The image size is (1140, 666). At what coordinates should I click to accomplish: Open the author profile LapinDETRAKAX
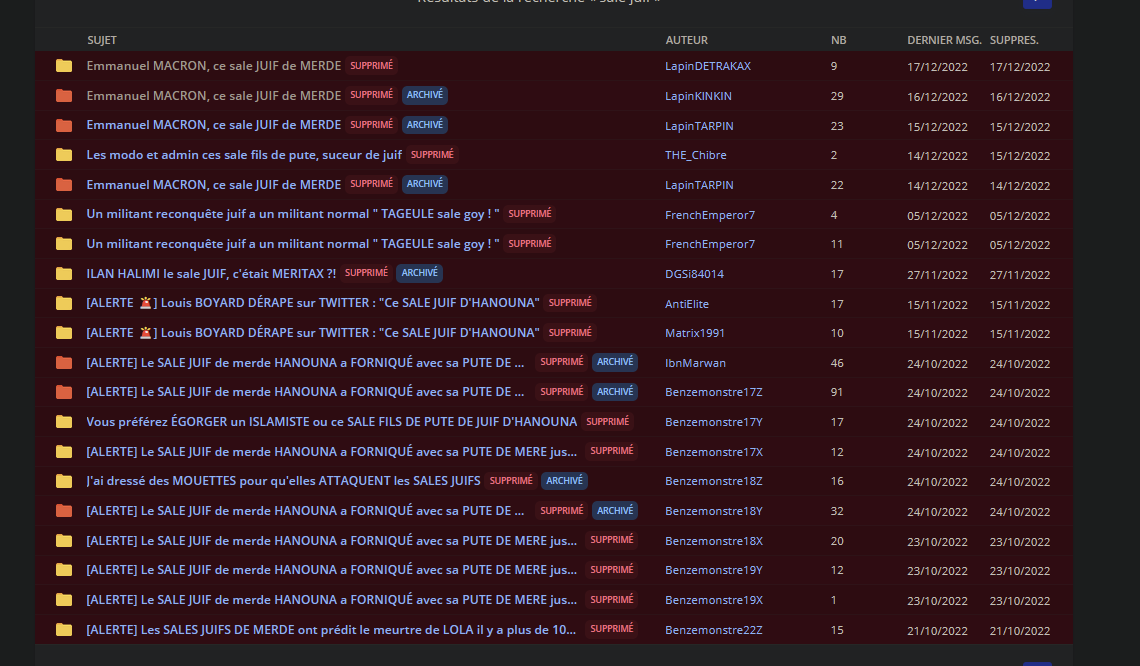tap(707, 66)
